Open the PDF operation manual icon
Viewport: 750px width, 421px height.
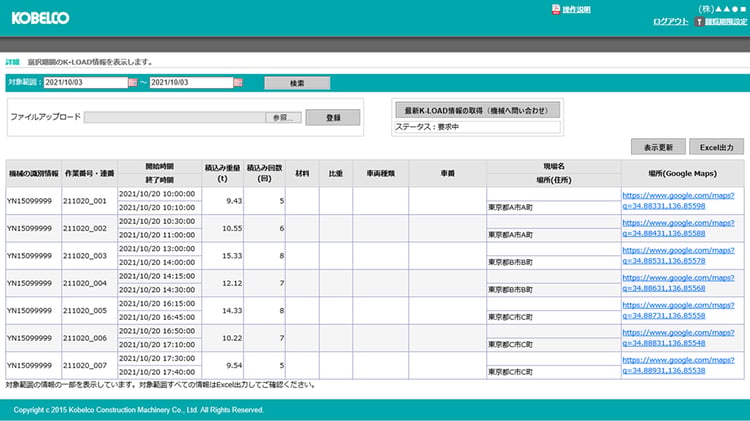555,9
